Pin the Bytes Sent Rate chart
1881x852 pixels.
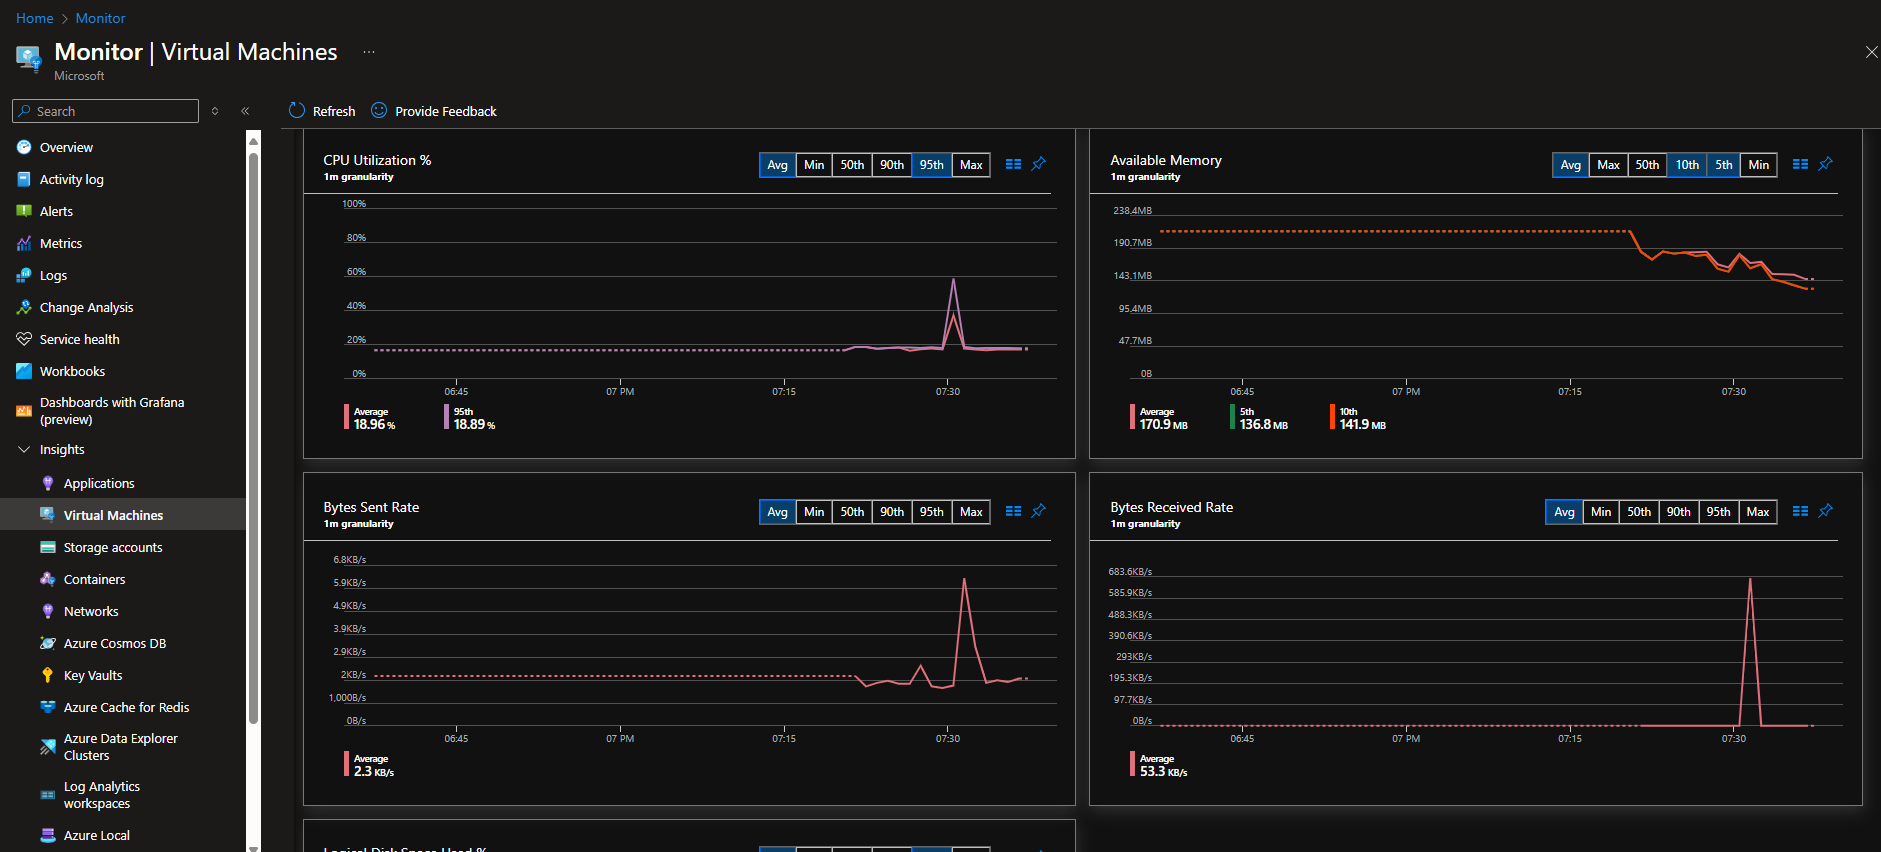click(1039, 511)
